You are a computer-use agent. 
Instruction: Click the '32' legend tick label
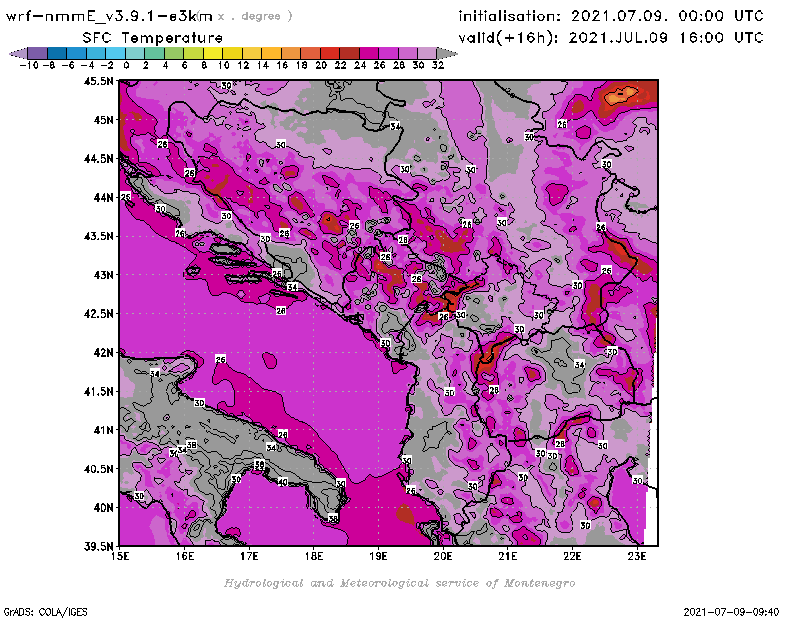click(x=438, y=65)
